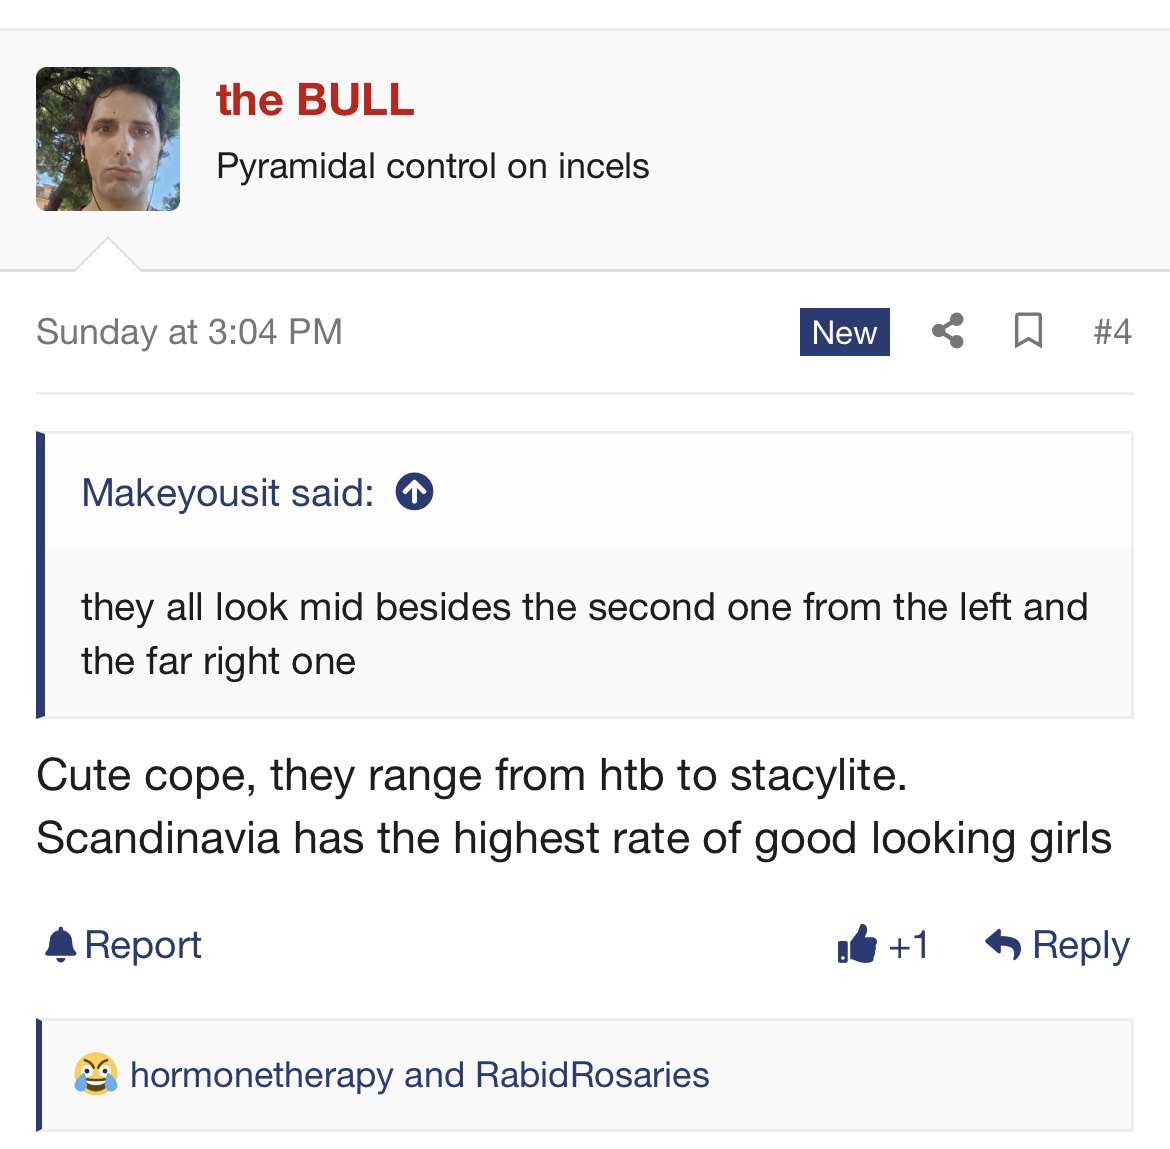Open the Makeyousit said quote link
The width and height of the screenshot is (1170, 1149).
coord(228,493)
